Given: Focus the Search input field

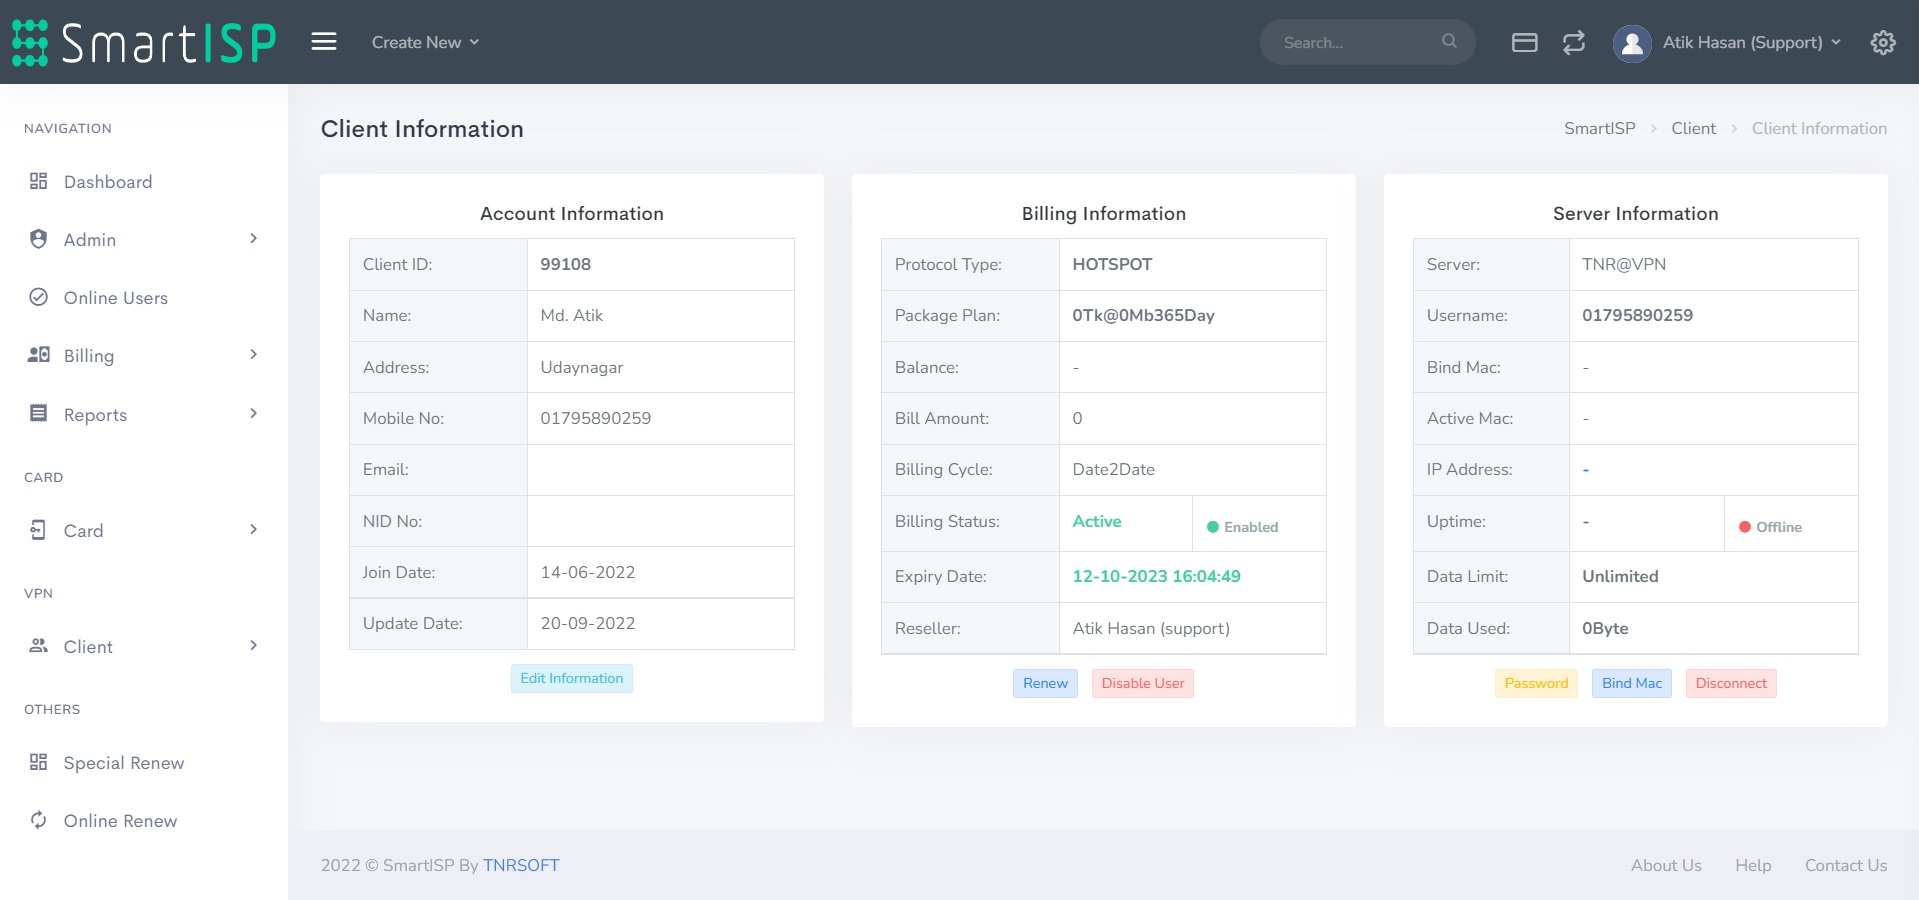Looking at the screenshot, I should pyautogui.click(x=1355, y=43).
